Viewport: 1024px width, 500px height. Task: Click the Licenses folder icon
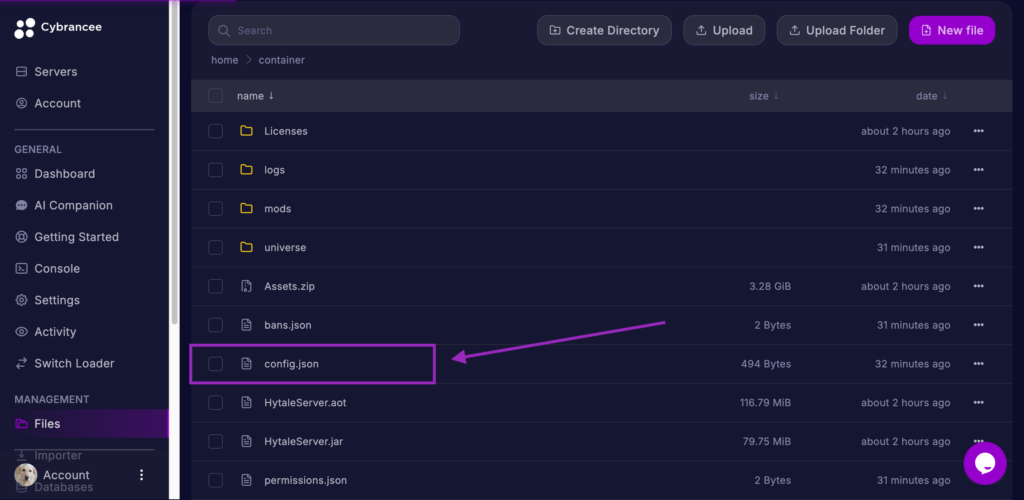tap(246, 131)
